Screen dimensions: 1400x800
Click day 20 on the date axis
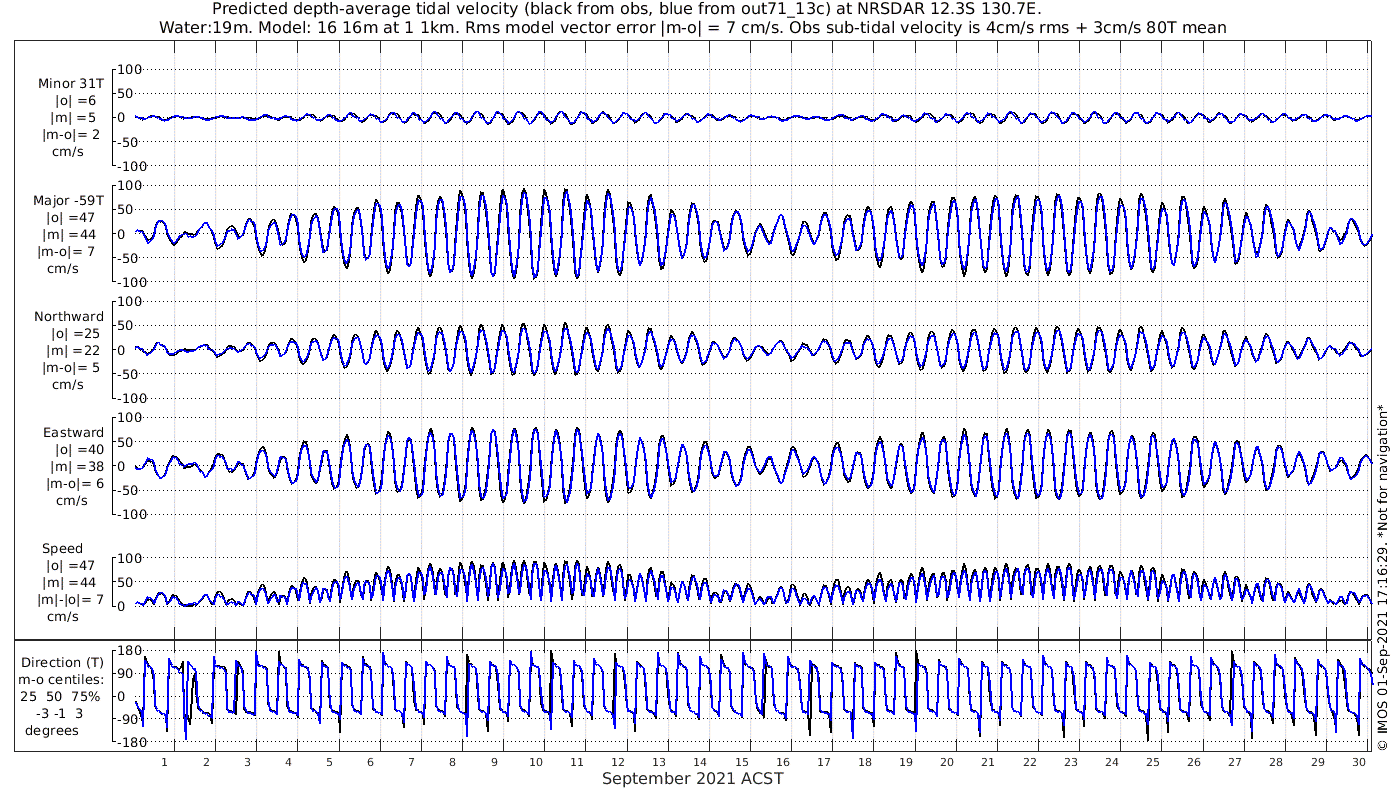point(947,762)
